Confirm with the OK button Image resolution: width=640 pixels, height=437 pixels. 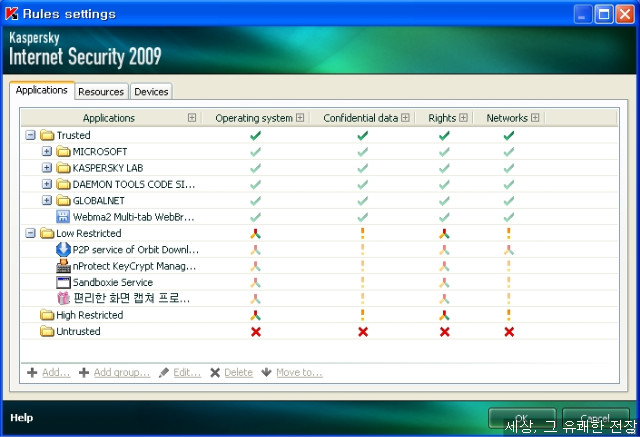click(x=522, y=418)
